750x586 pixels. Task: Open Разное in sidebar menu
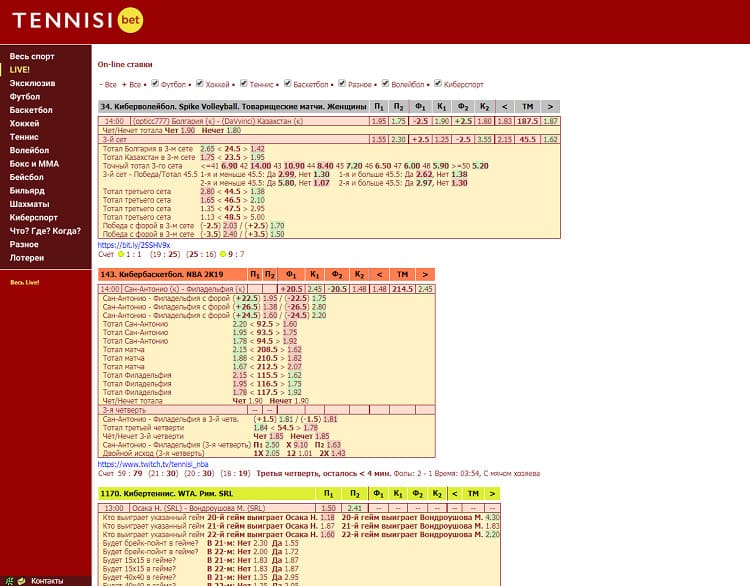24,244
